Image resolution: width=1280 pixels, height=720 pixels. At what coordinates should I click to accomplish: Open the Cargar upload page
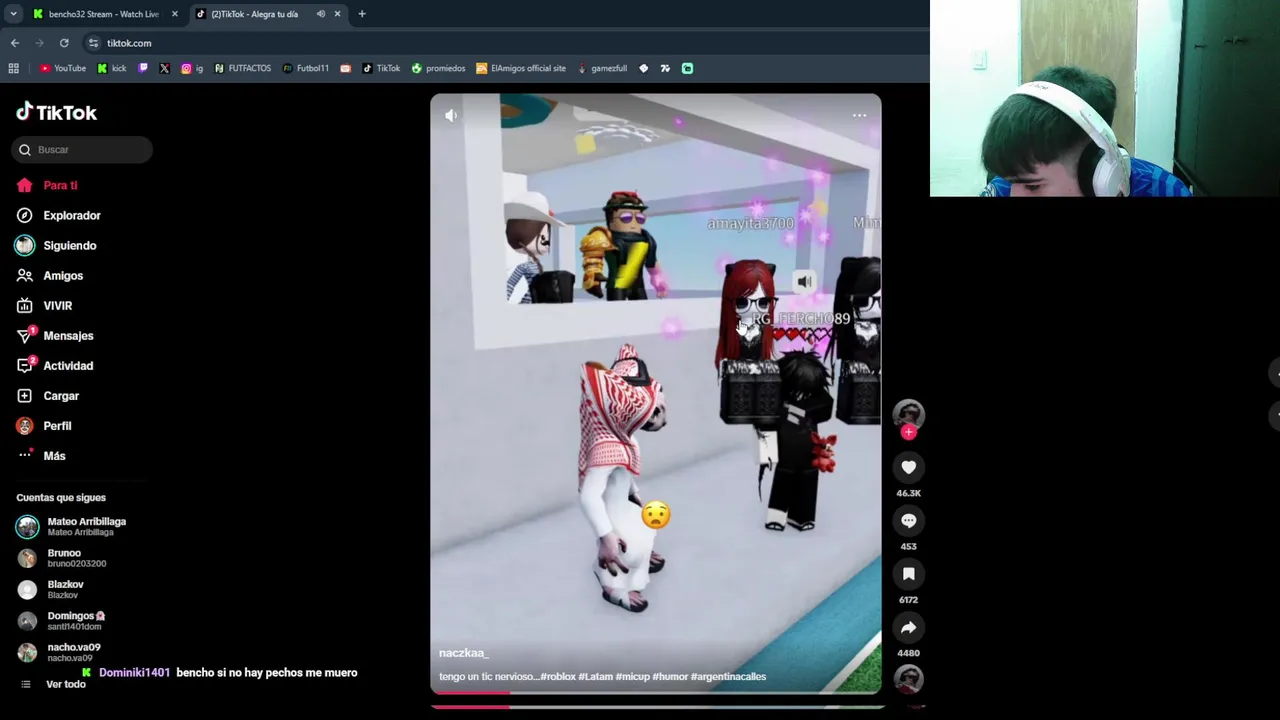click(47, 395)
